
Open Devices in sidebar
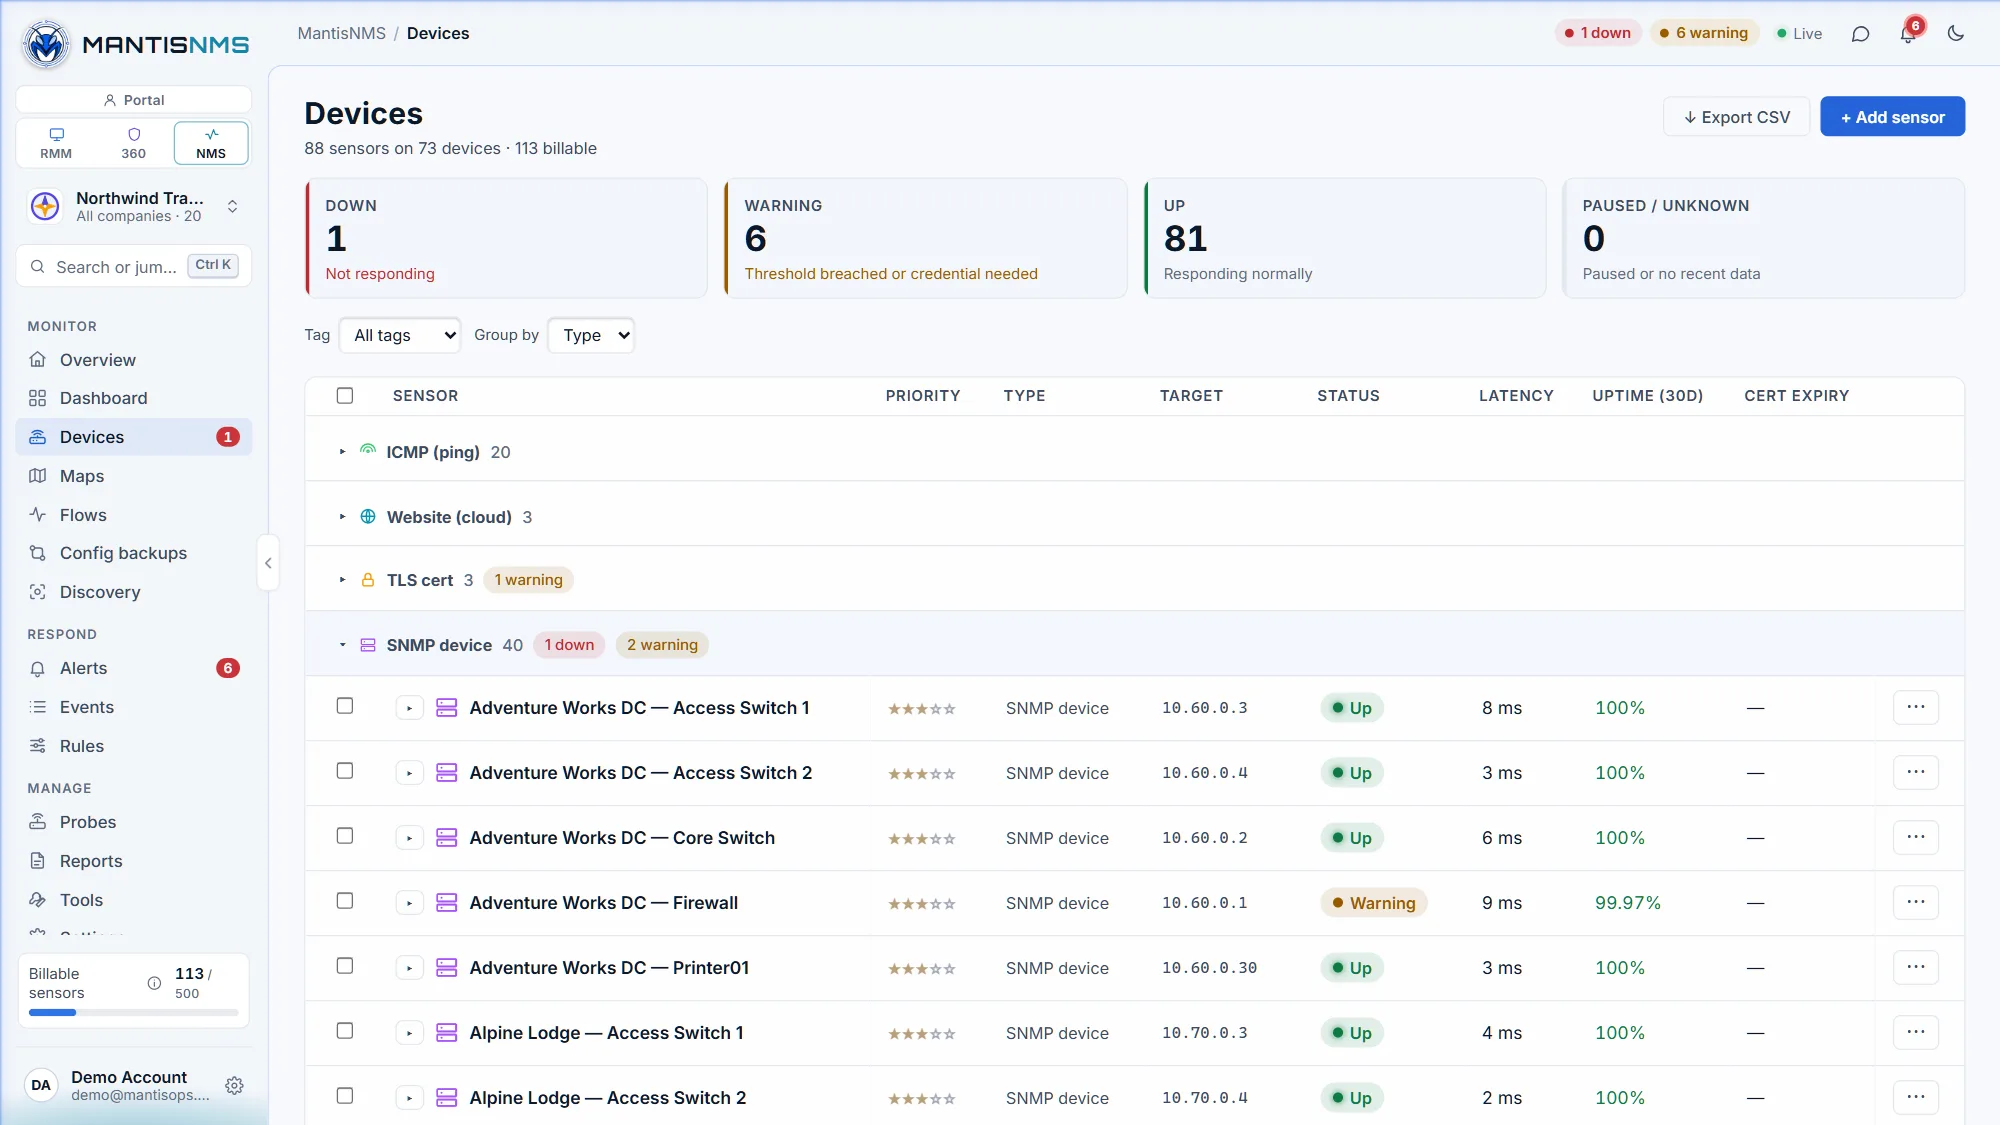click(134, 437)
